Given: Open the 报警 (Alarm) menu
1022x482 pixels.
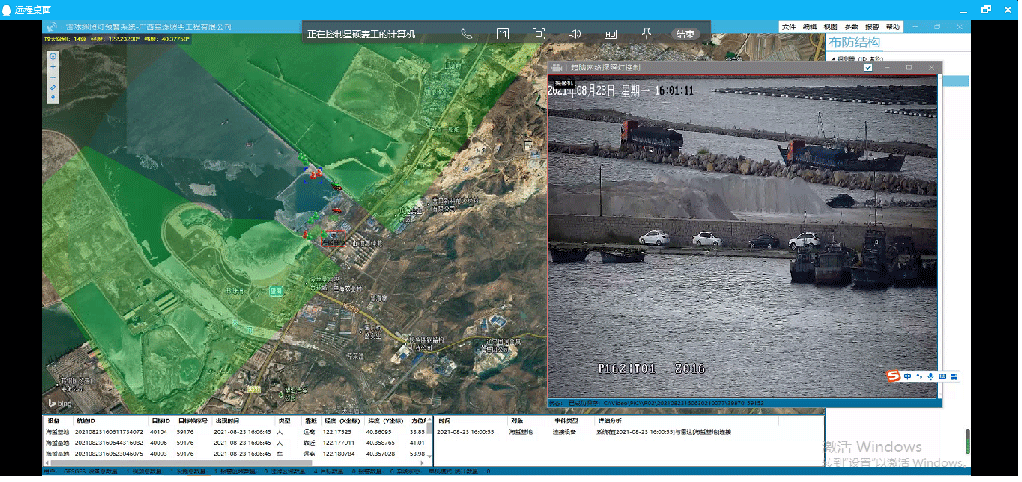Looking at the screenshot, I should (x=872, y=26).
